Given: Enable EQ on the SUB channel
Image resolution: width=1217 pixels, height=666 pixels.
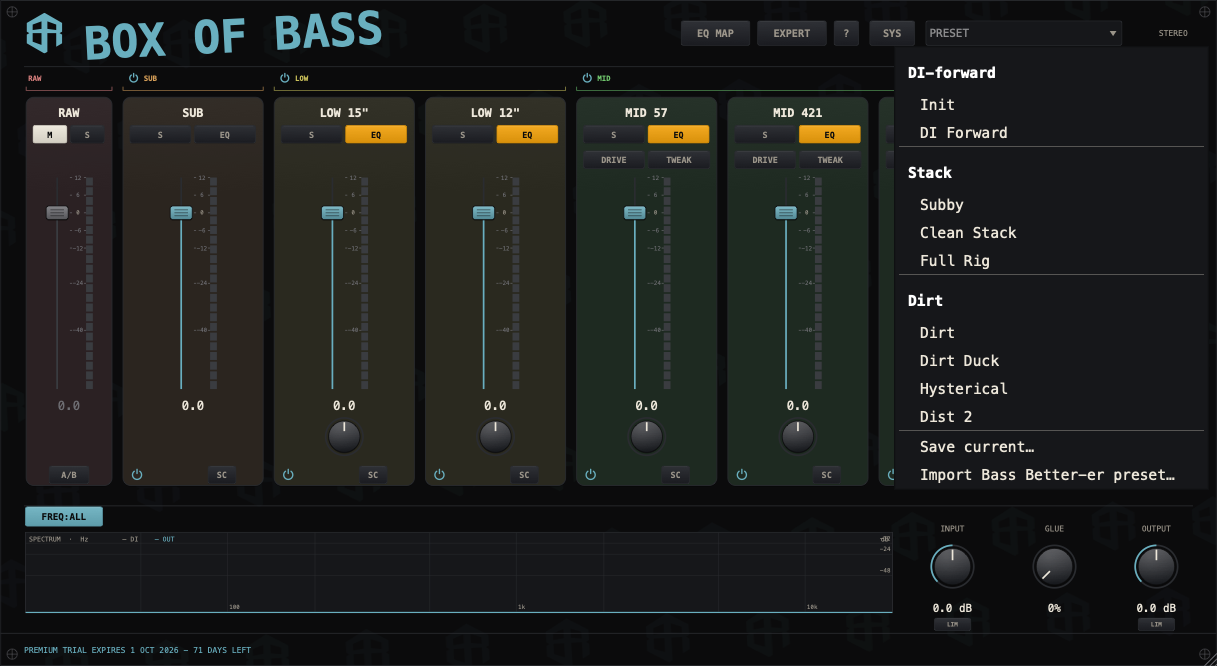Looking at the screenshot, I should click(x=225, y=135).
